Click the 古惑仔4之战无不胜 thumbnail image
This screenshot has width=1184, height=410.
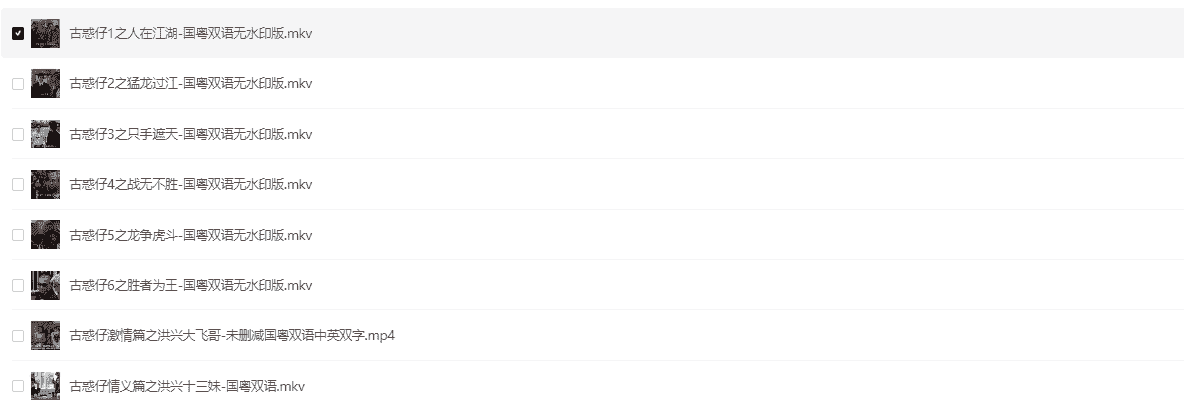pos(45,185)
